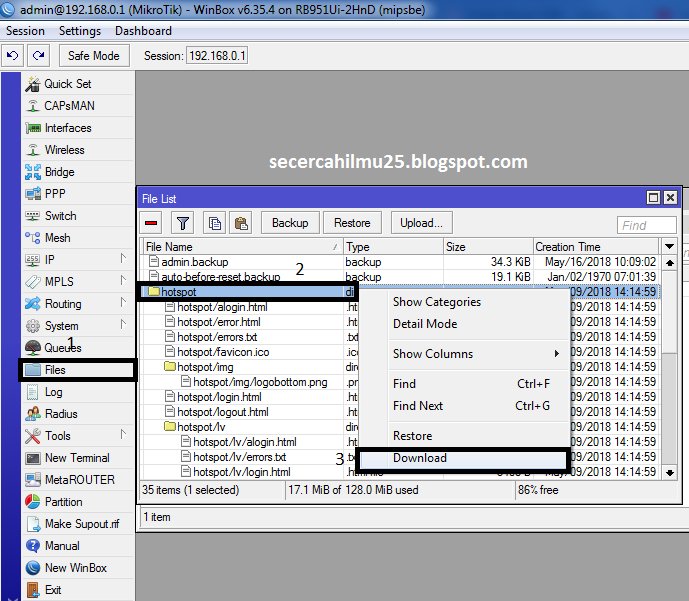Click the undo arrow icon
The image size is (689, 601).
coord(12,56)
